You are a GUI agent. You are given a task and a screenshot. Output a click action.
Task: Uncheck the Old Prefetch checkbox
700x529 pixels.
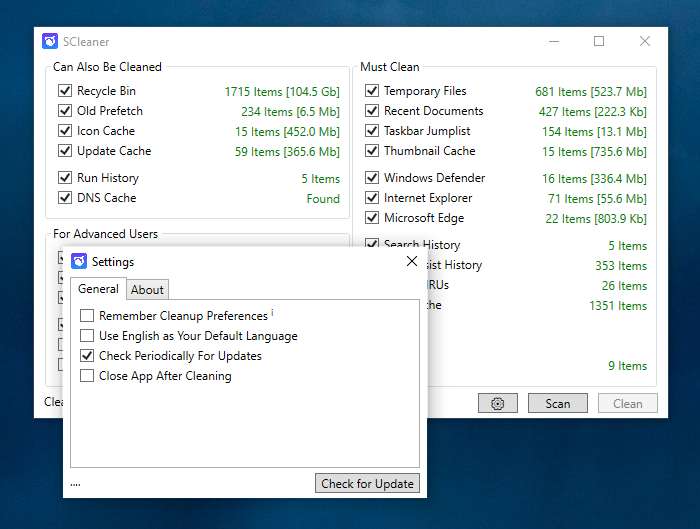pos(65,110)
